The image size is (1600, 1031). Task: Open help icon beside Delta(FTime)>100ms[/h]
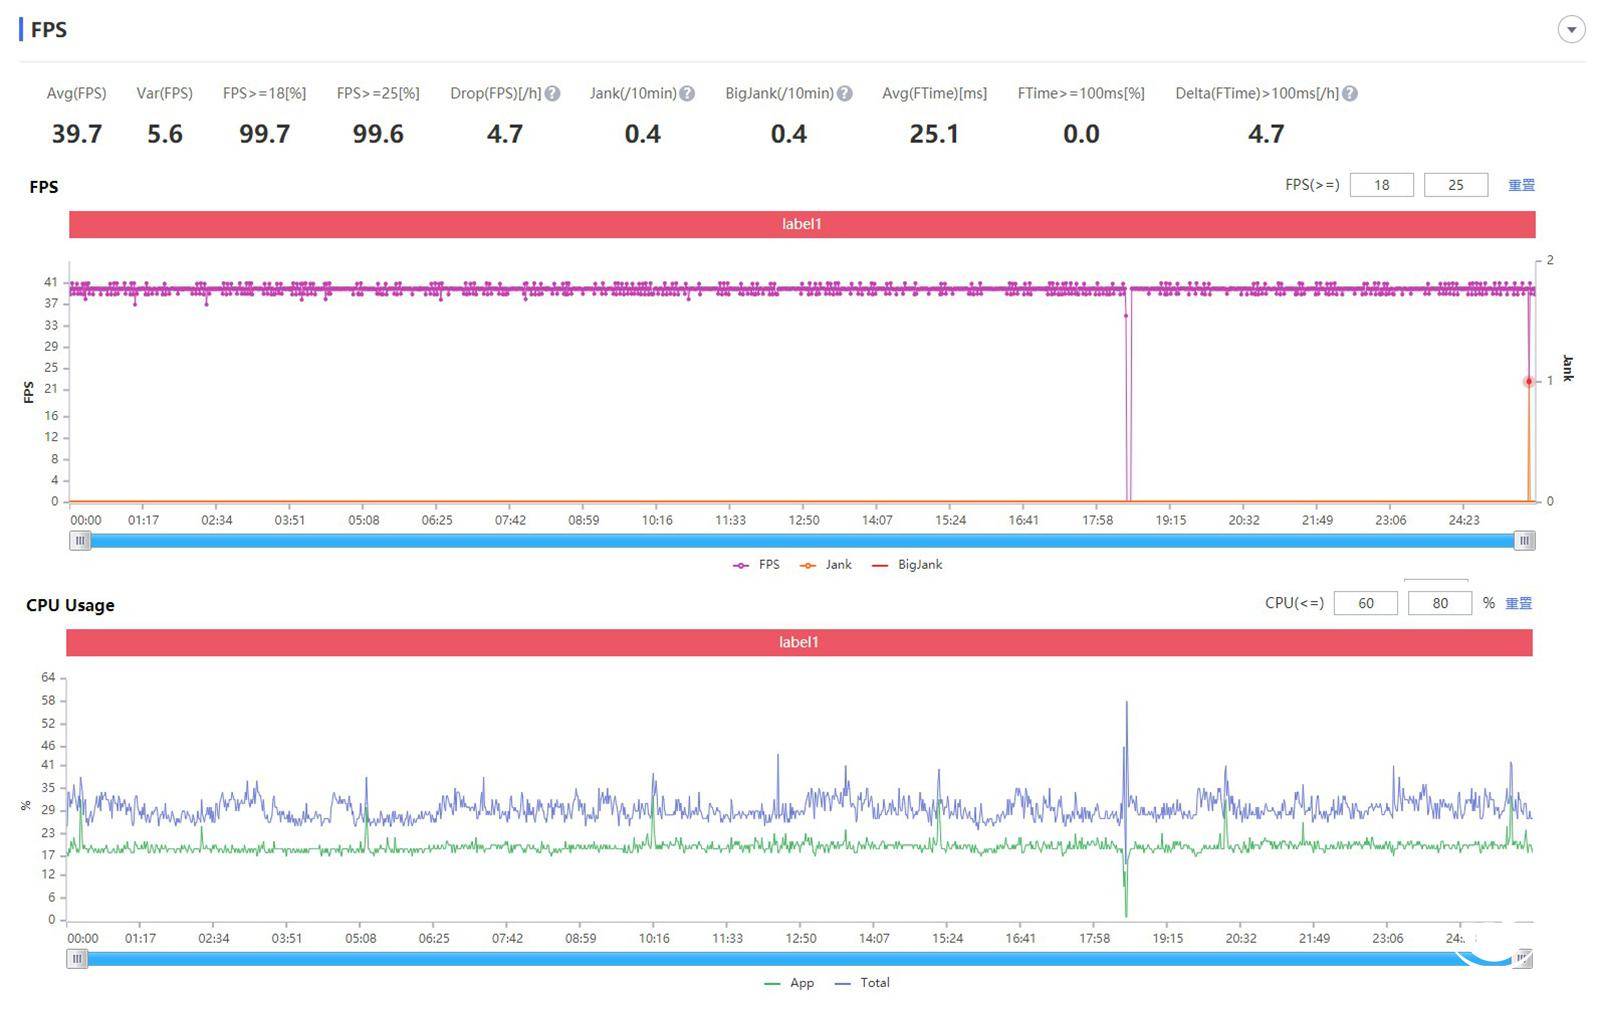click(1350, 94)
